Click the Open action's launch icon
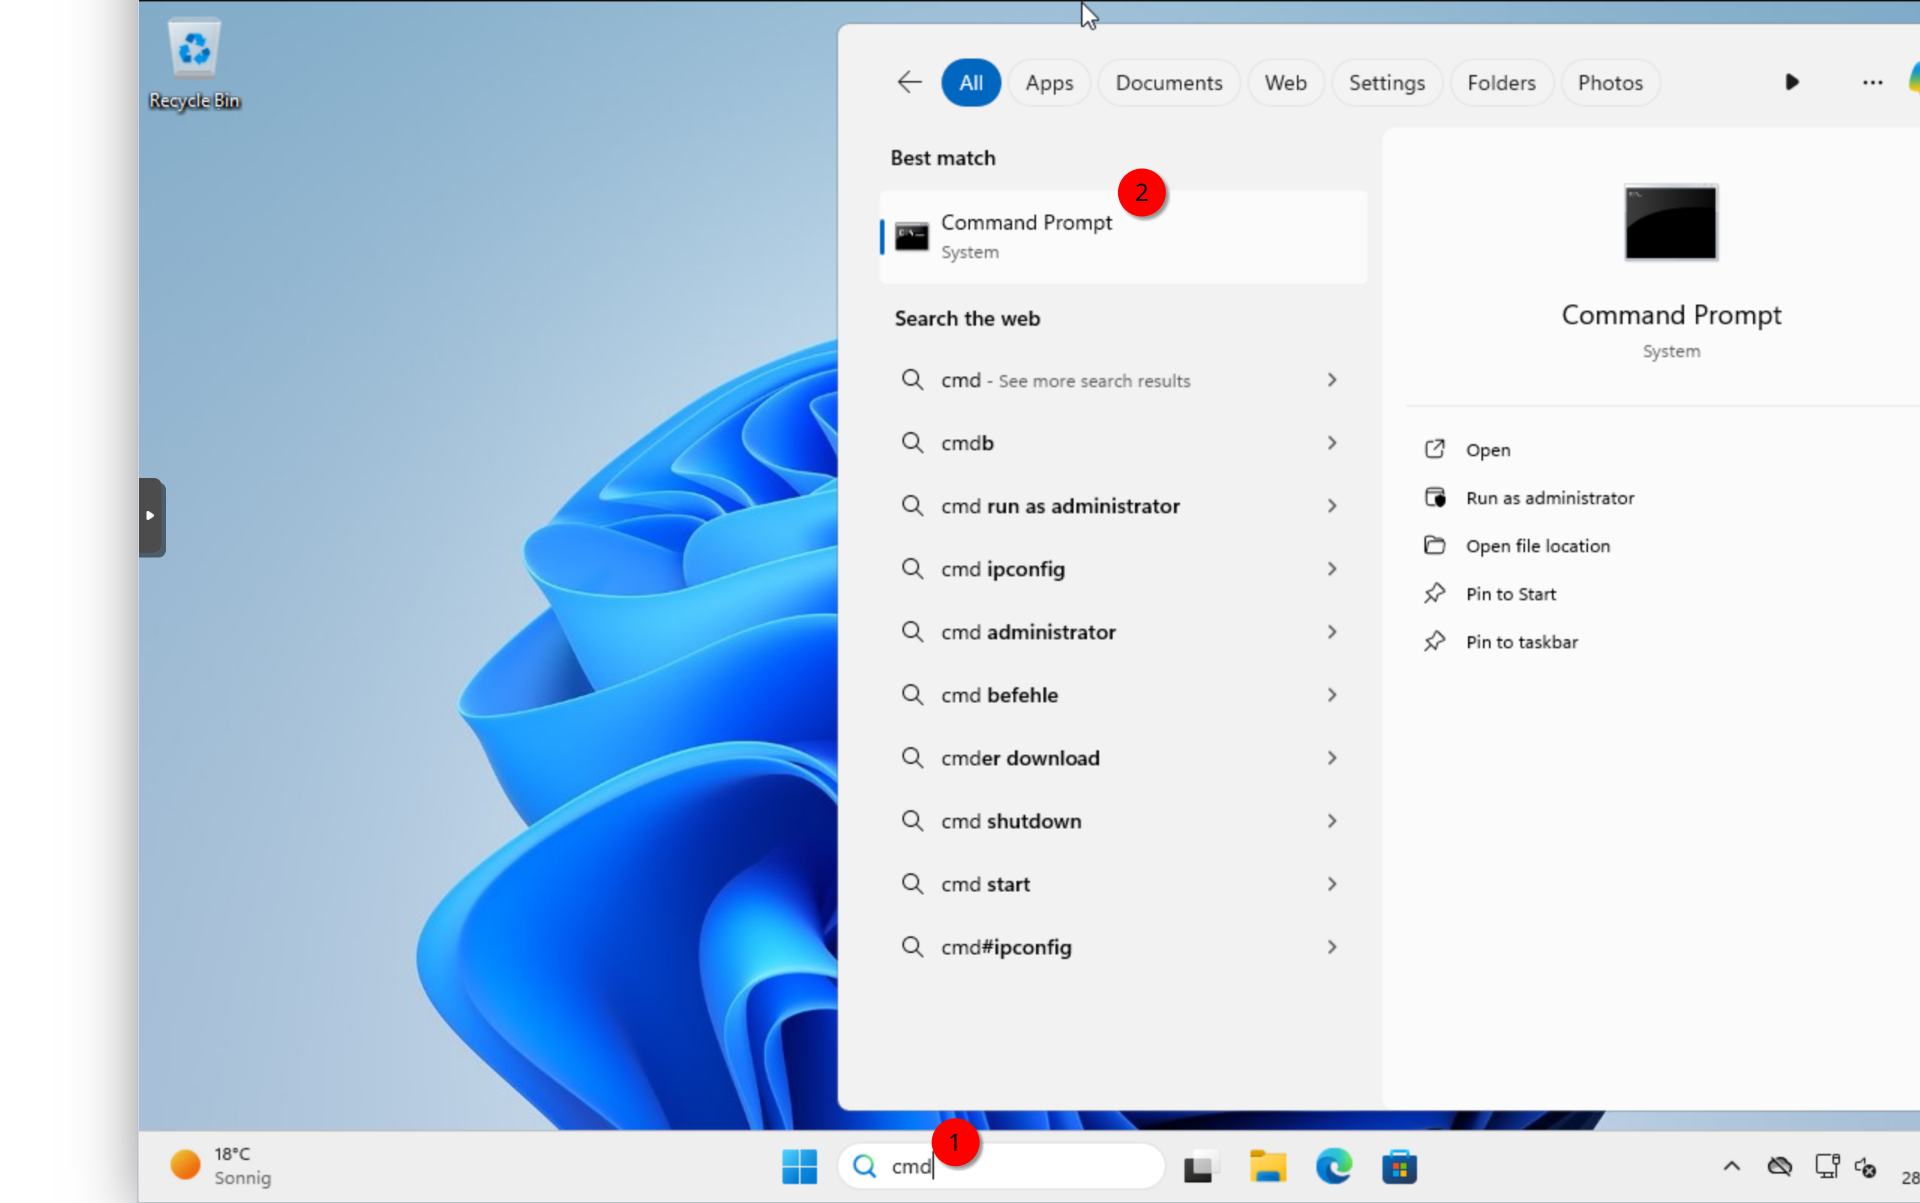The width and height of the screenshot is (1920, 1203). click(1435, 449)
